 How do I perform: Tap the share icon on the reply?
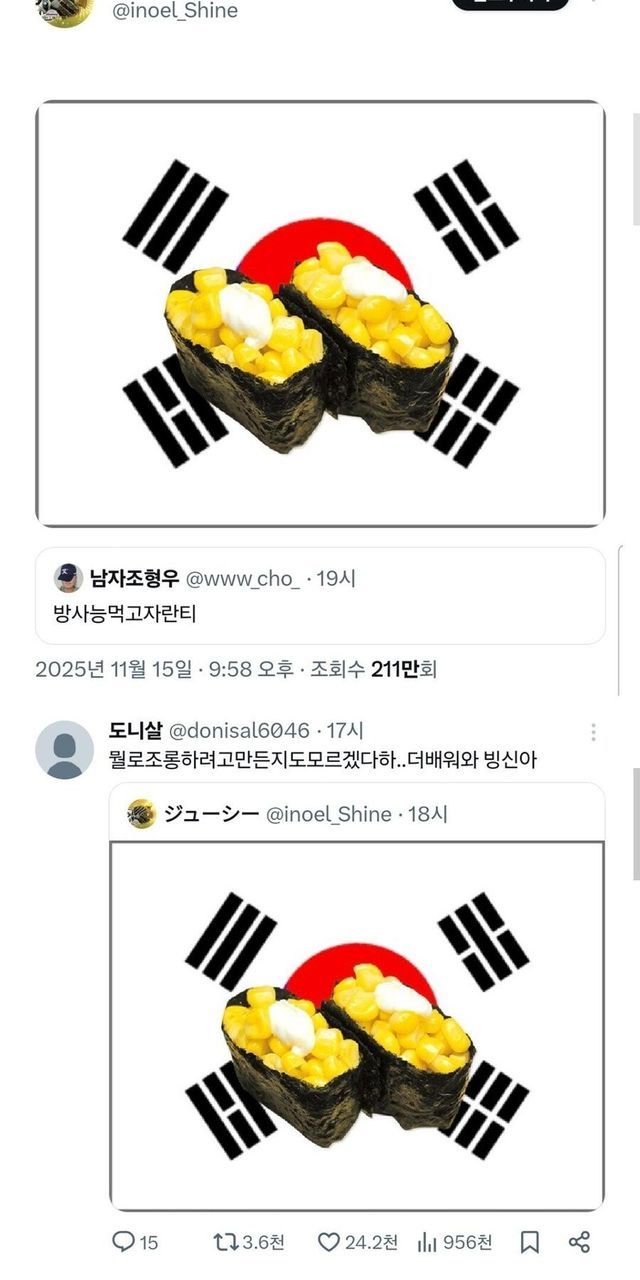pyautogui.click(x=579, y=1242)
